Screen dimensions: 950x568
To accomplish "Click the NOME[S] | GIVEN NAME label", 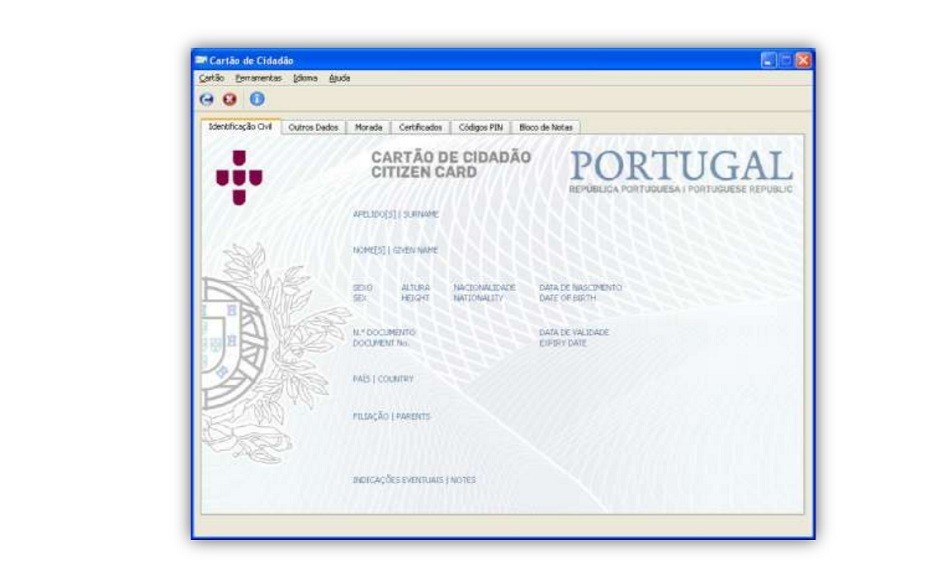I will 395,250.
